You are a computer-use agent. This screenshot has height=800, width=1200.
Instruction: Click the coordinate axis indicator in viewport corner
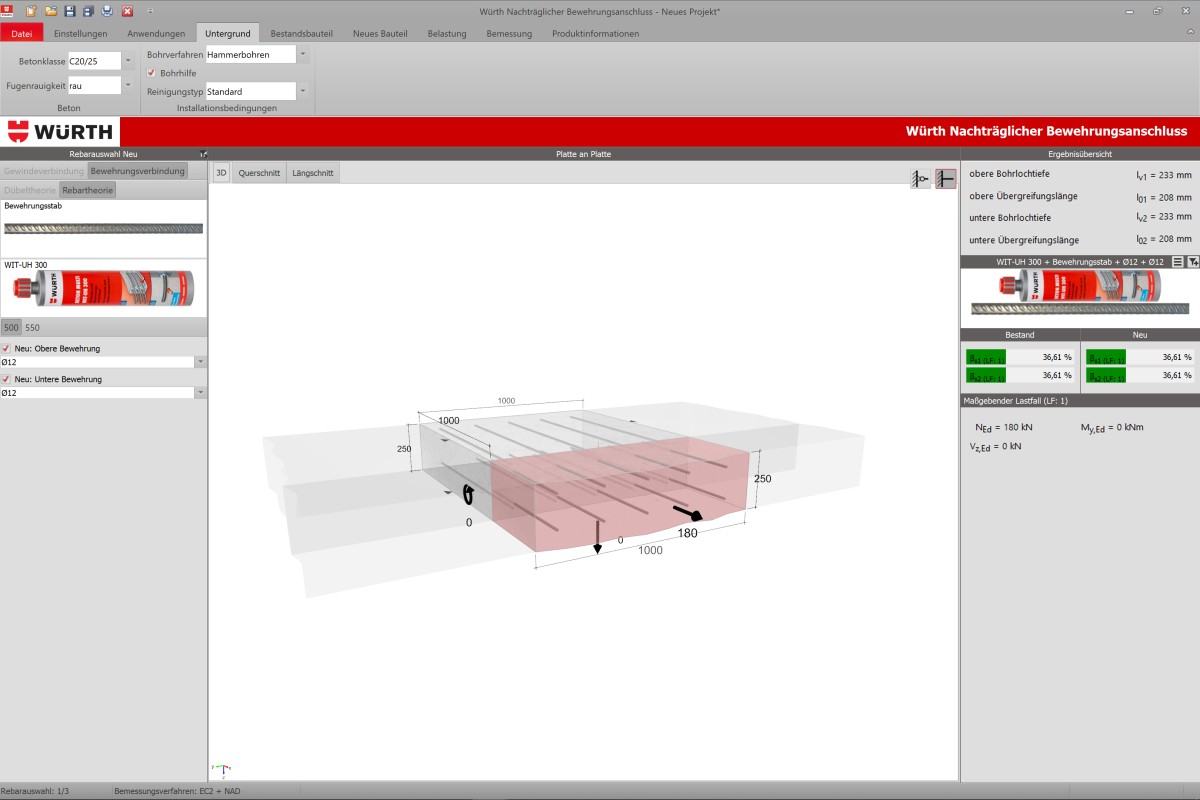(x=222, y=770)
